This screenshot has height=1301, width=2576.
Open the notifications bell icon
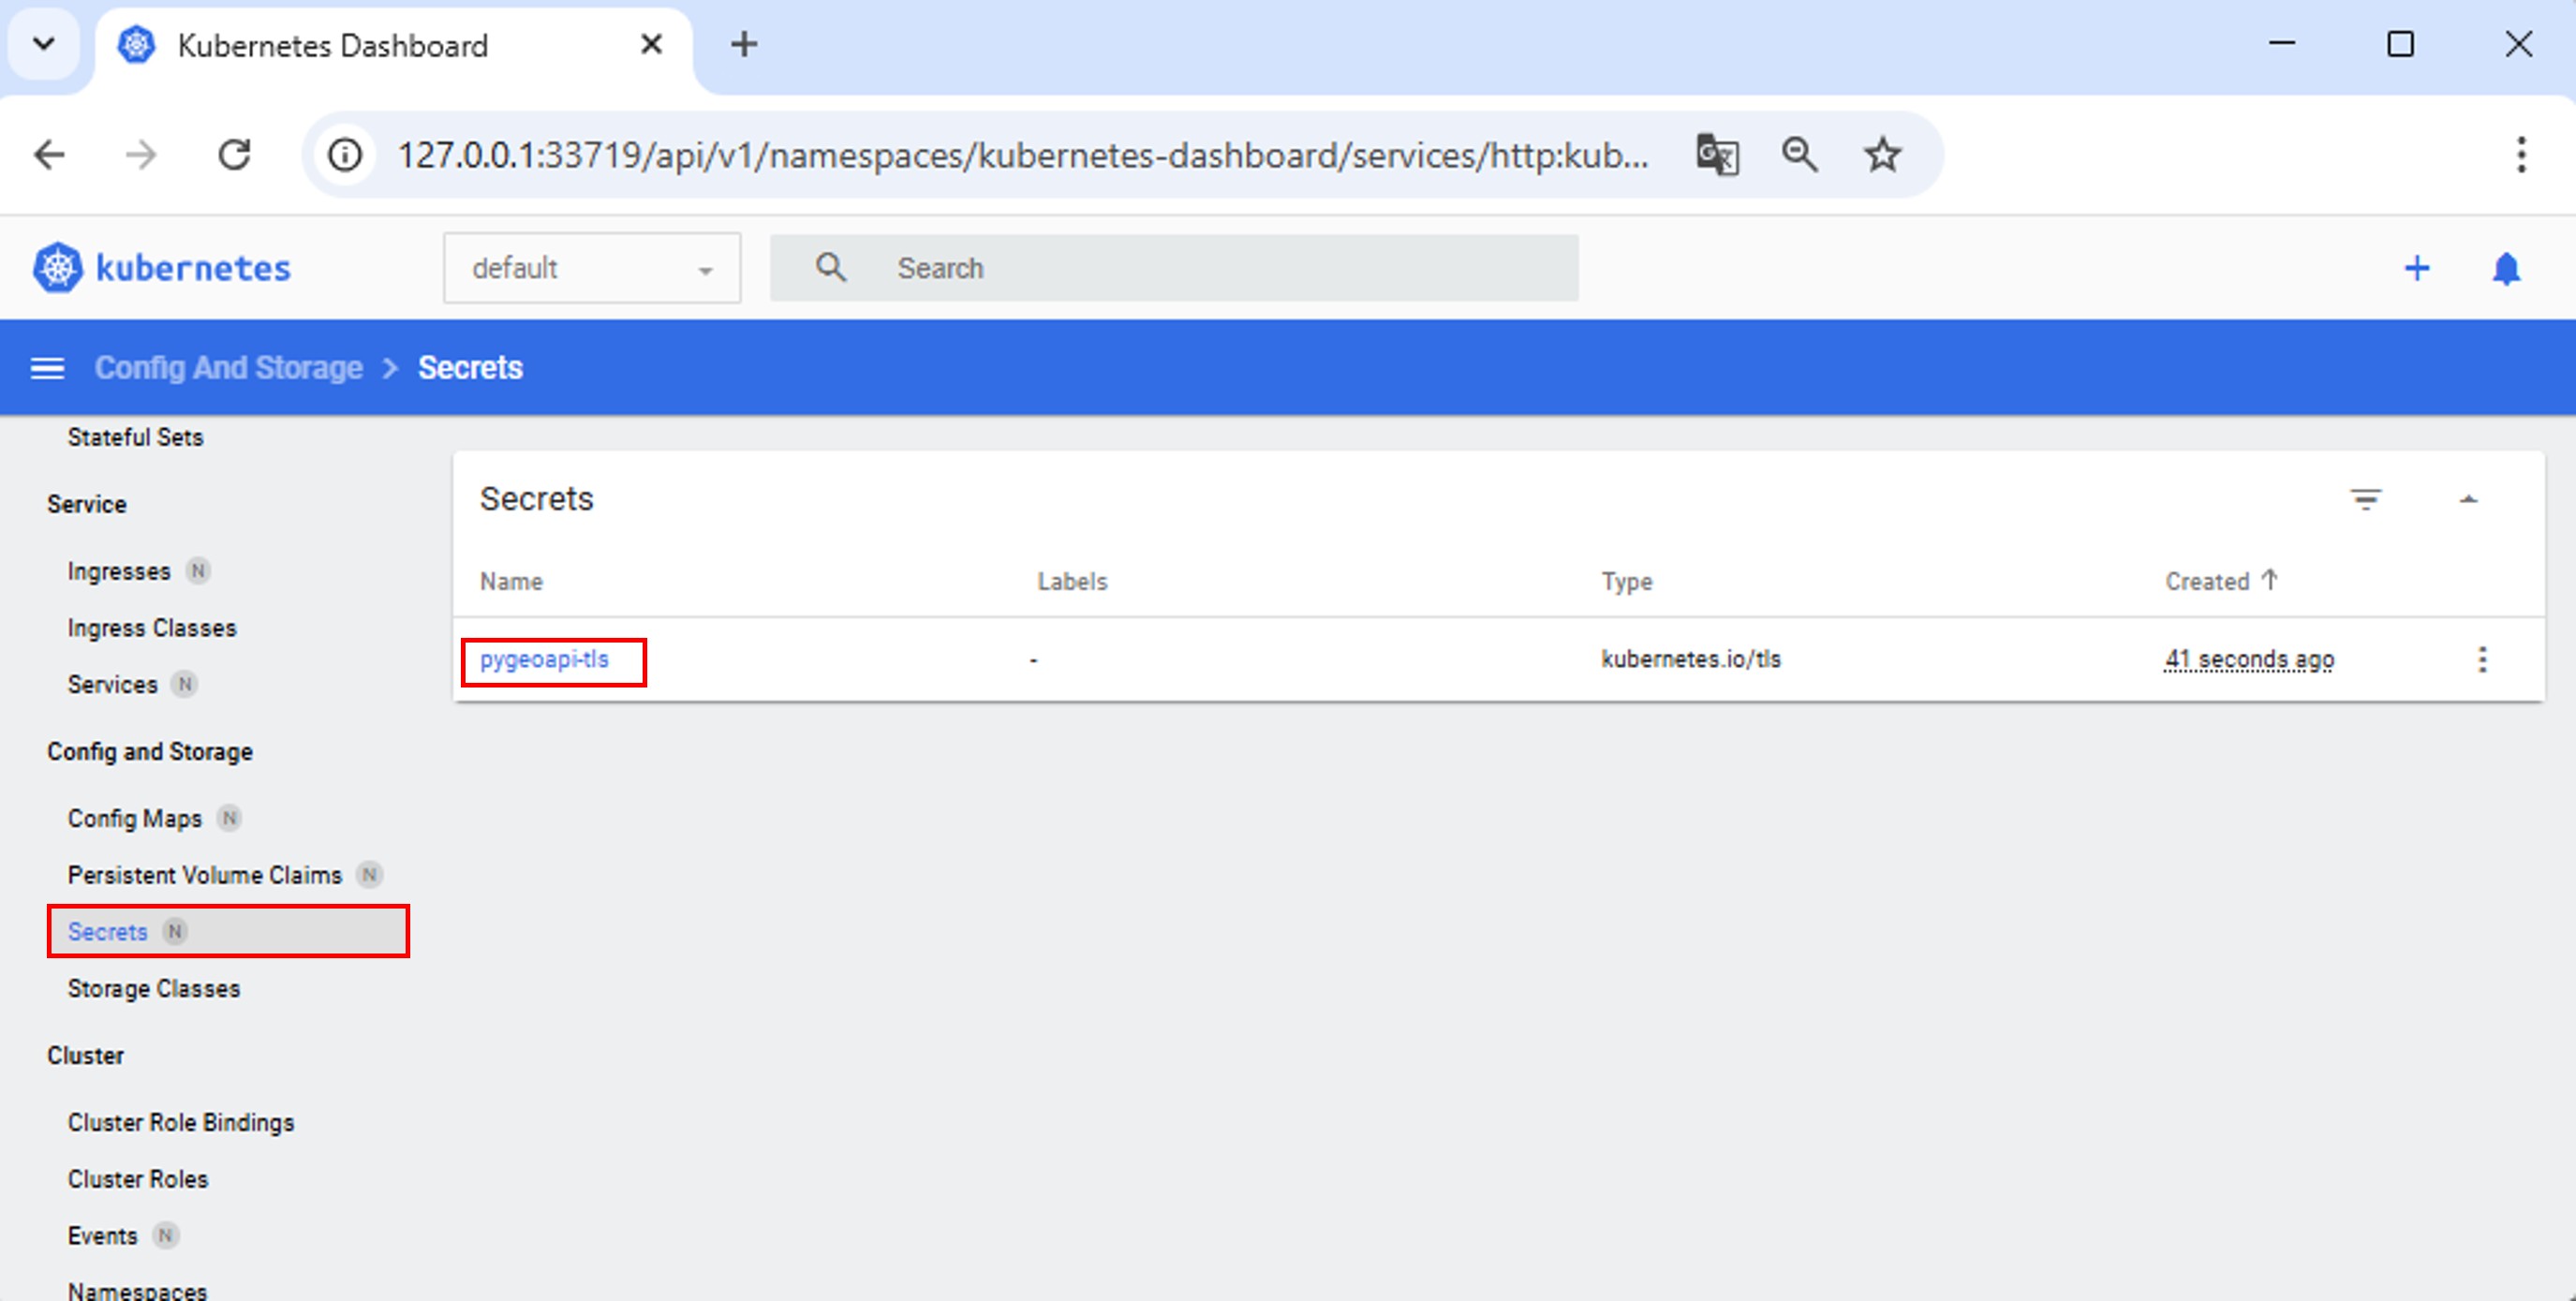point(2505,268)
